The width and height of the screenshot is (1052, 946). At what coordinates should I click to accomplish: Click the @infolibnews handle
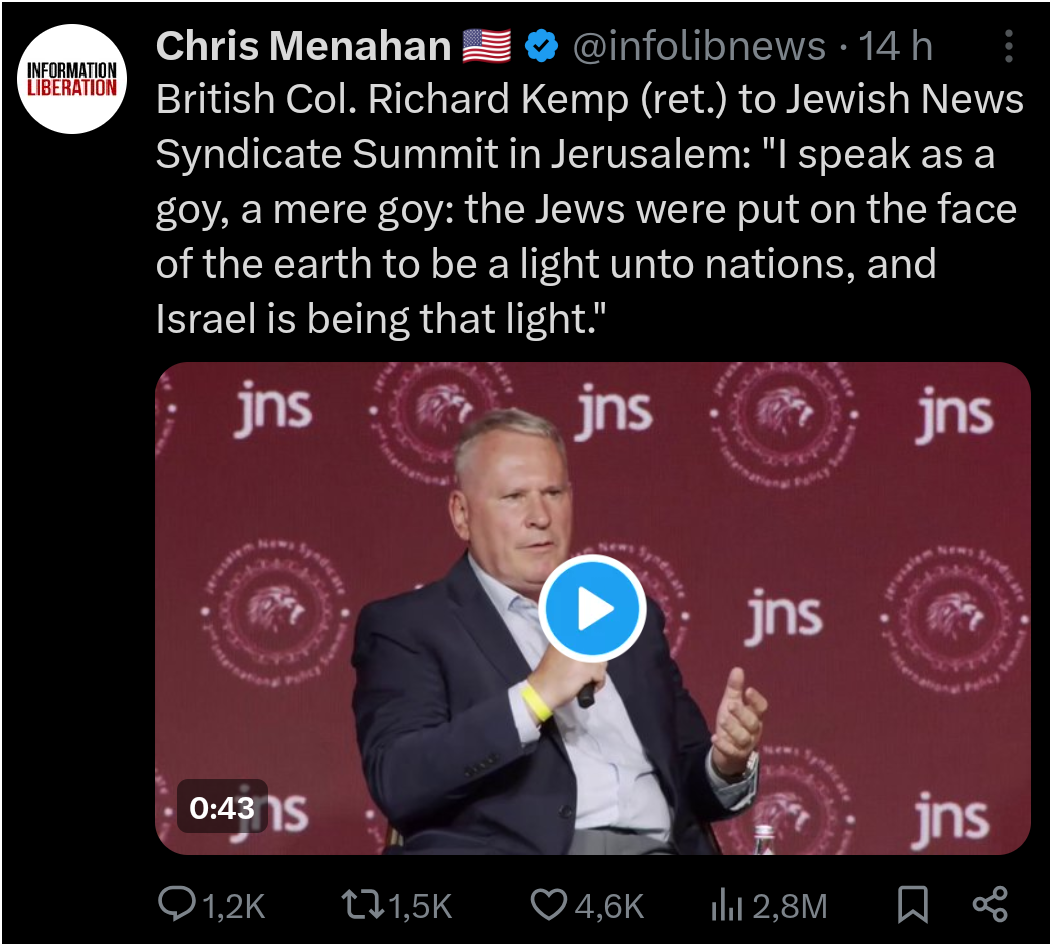click(698, 46)
